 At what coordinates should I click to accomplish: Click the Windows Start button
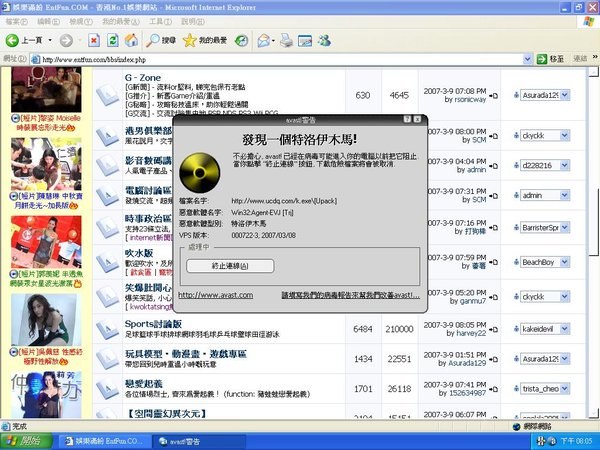pyautogui.click(x=26, y=441)
